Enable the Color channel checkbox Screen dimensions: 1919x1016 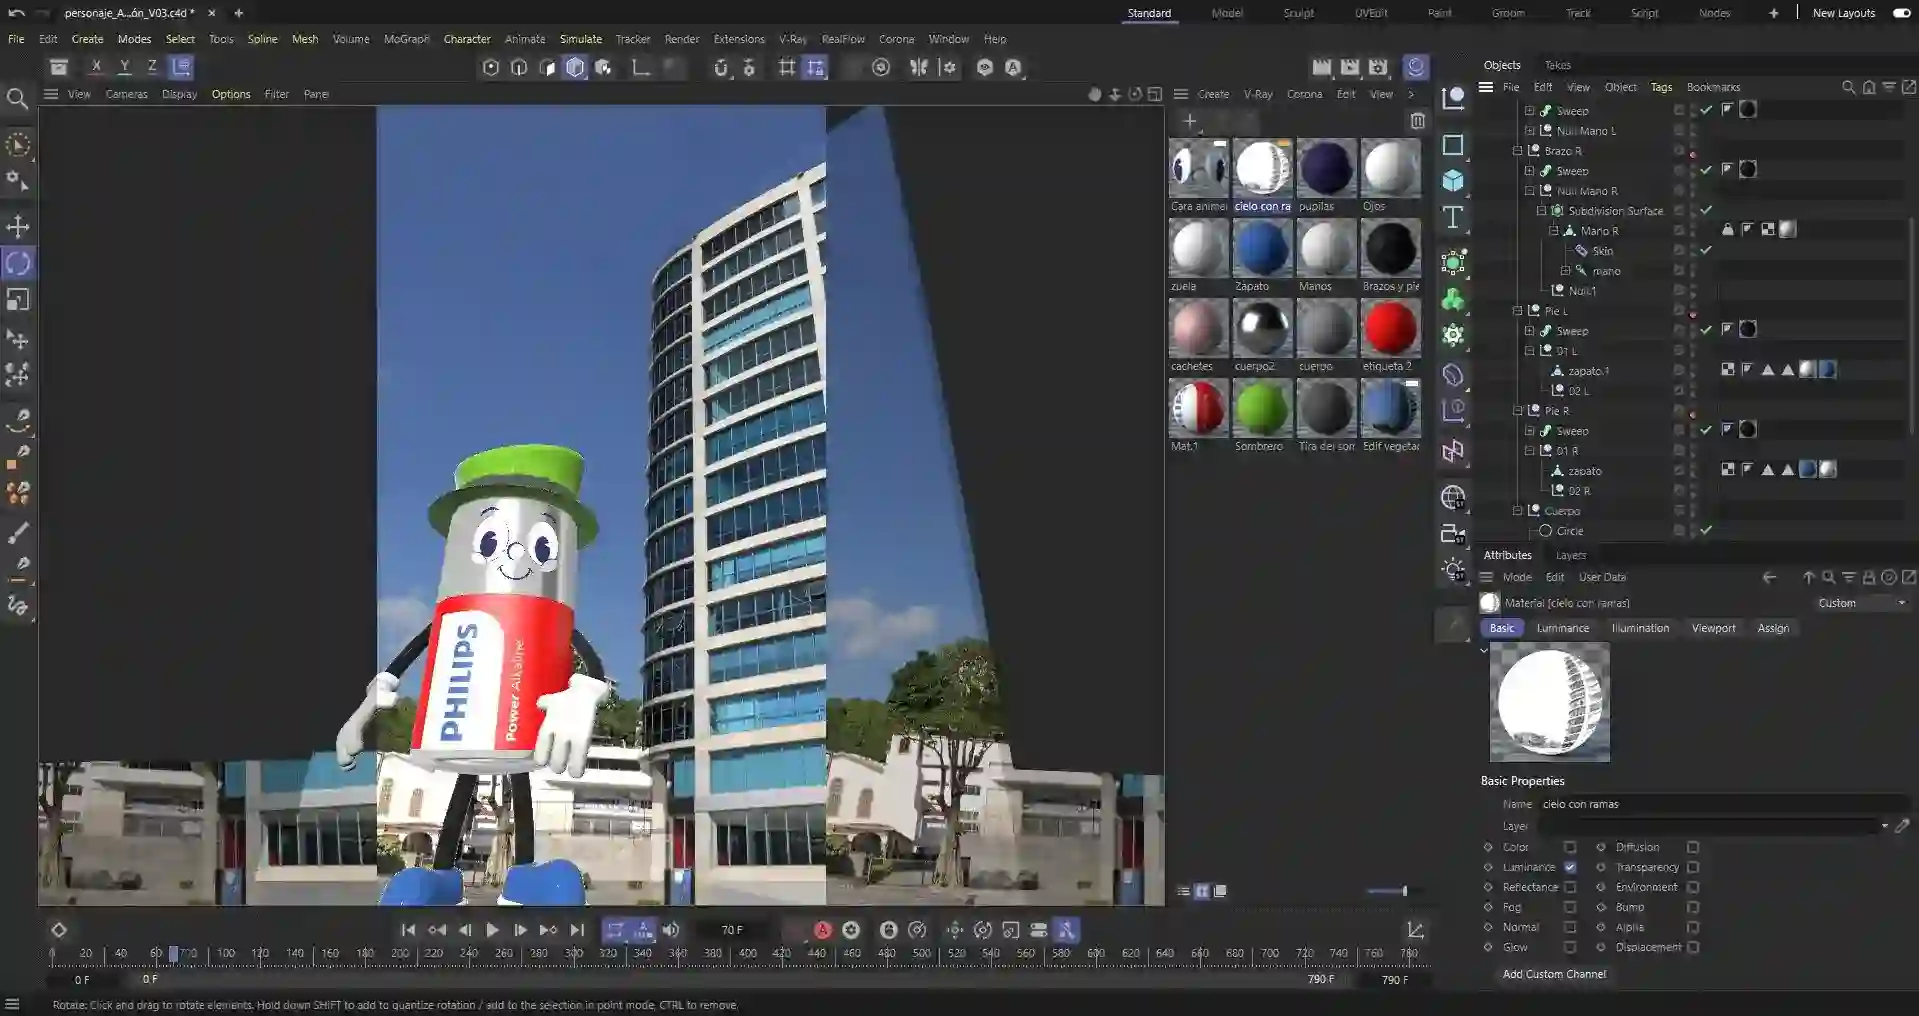pos(1570,847)
